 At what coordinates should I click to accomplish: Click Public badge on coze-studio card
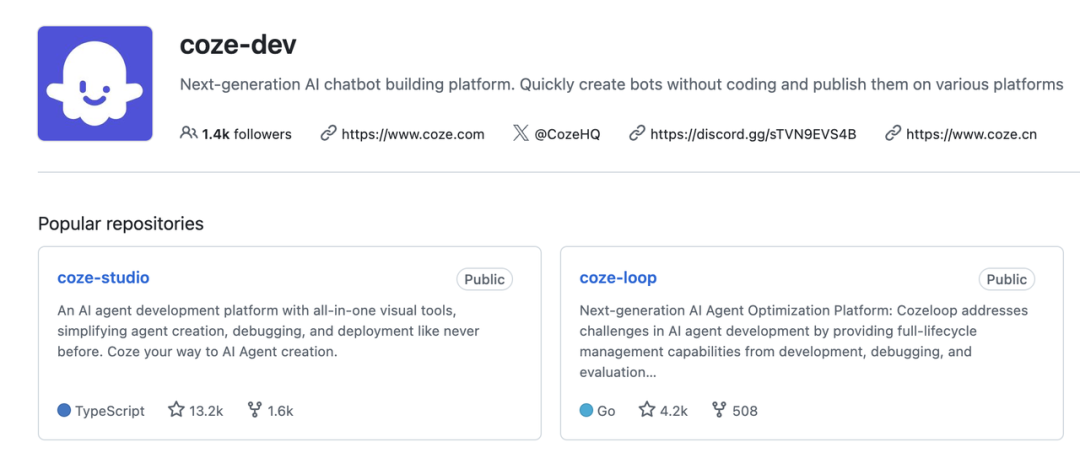[484, 279]
